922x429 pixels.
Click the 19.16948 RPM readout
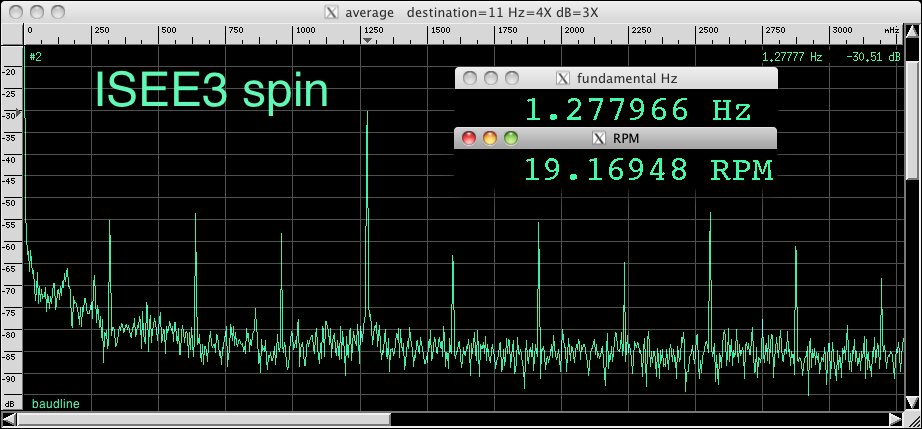pos(648,170)
